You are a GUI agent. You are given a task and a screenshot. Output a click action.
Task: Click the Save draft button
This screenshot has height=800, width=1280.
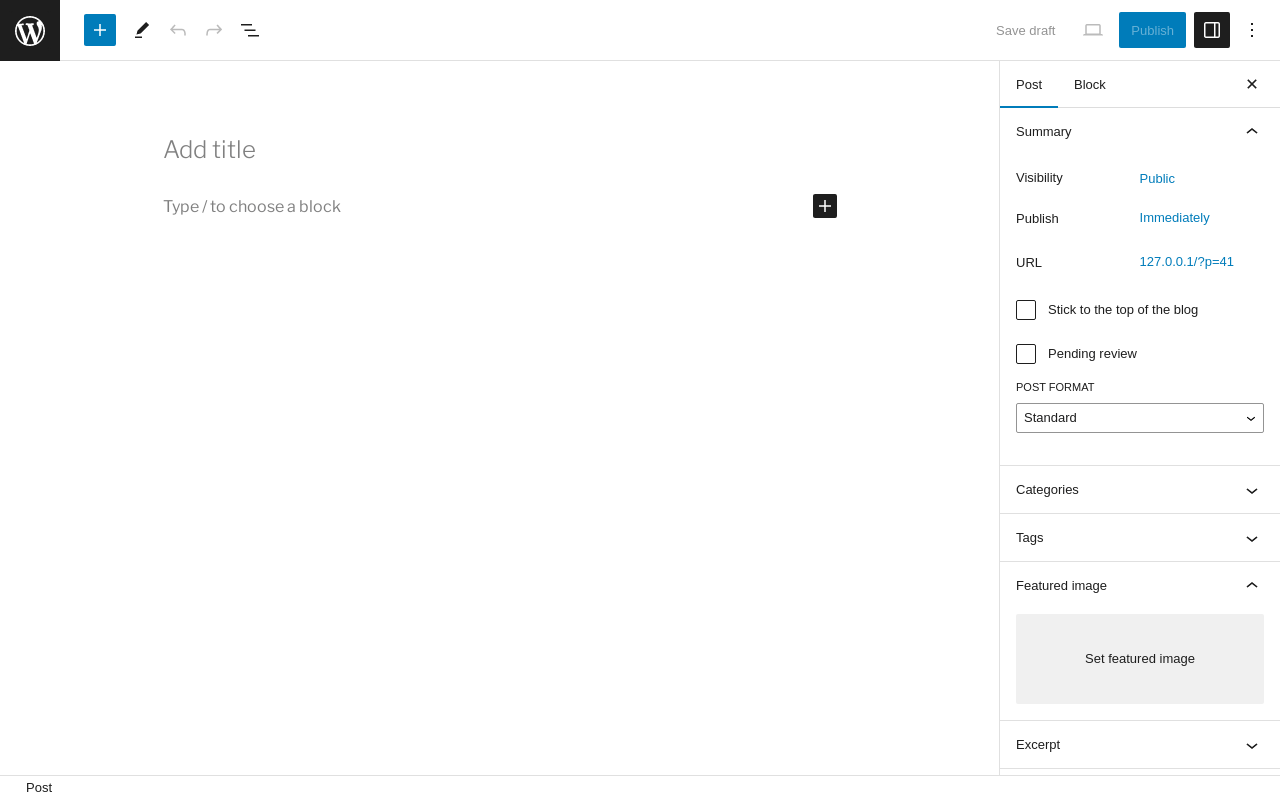click(x=1025, y=30)
